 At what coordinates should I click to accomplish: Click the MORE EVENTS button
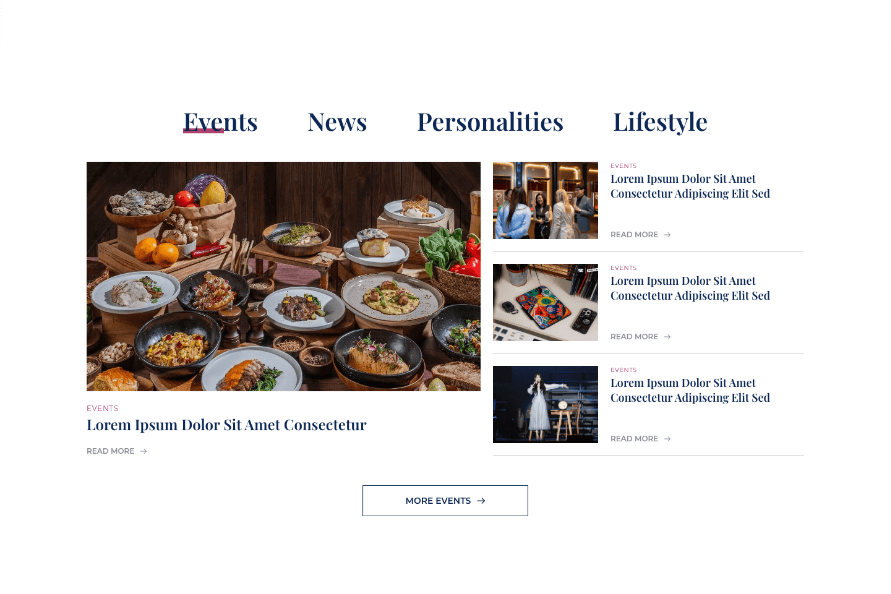click(x=445, y=501)
